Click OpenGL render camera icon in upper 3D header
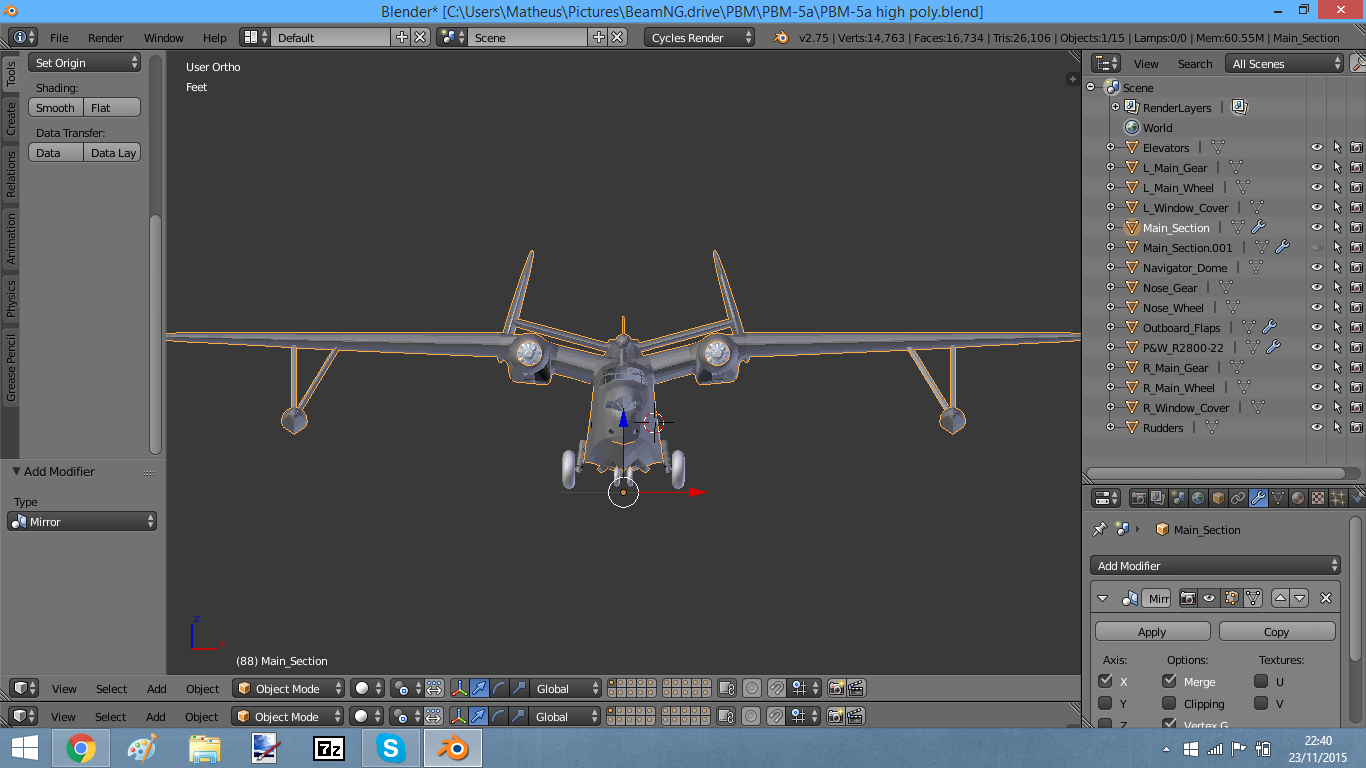This screenshot has width=1366, height=768. point(836,688)
